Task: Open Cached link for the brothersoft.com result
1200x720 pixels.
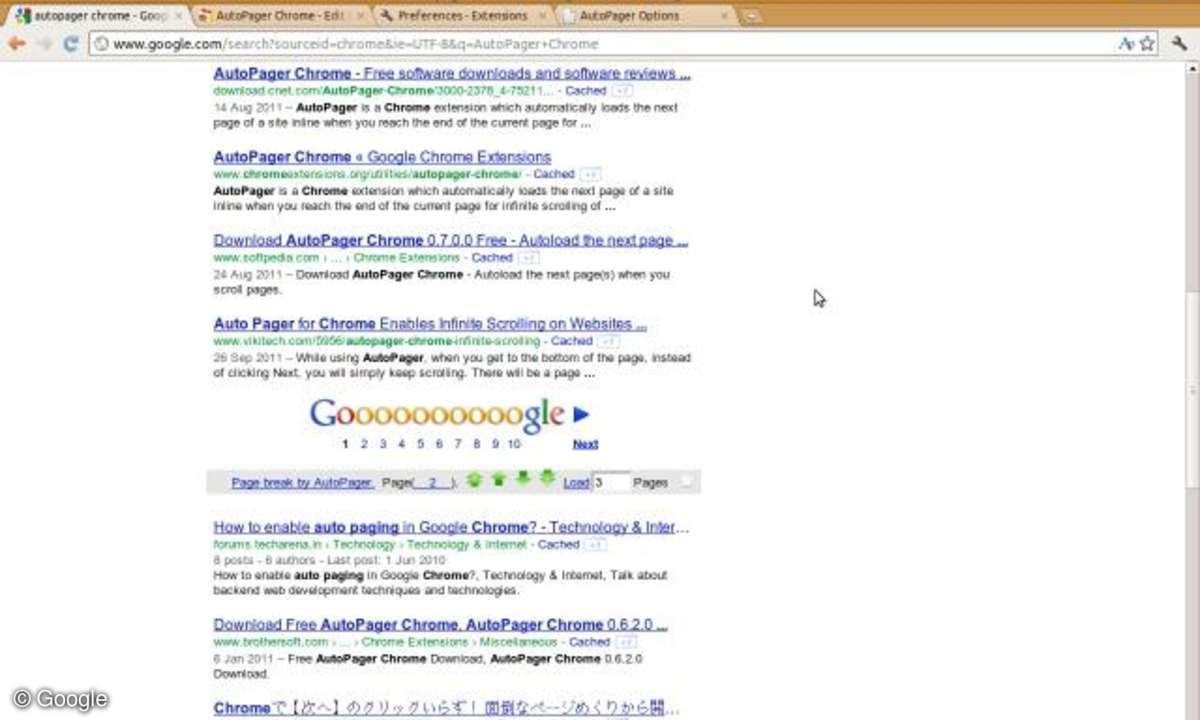Action: click(x=589, y=642)
